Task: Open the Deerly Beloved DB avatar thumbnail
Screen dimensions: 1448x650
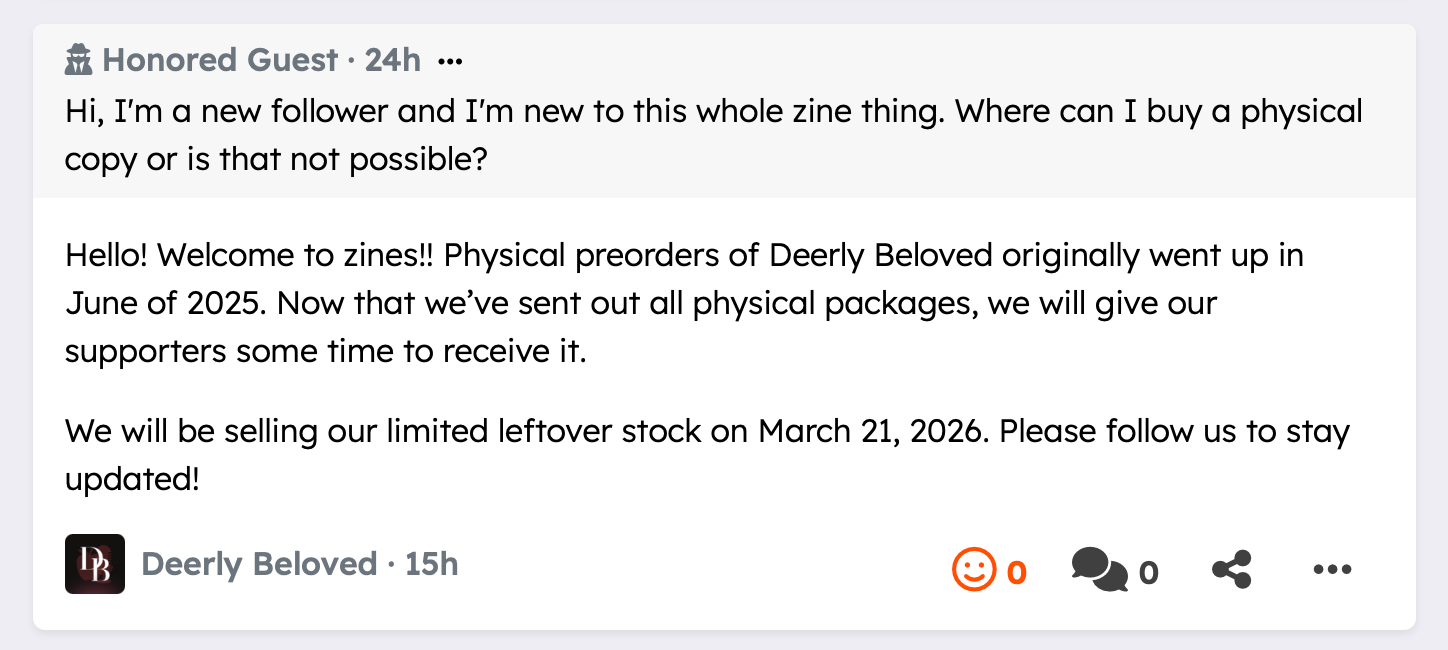Action: pos(95,564)
